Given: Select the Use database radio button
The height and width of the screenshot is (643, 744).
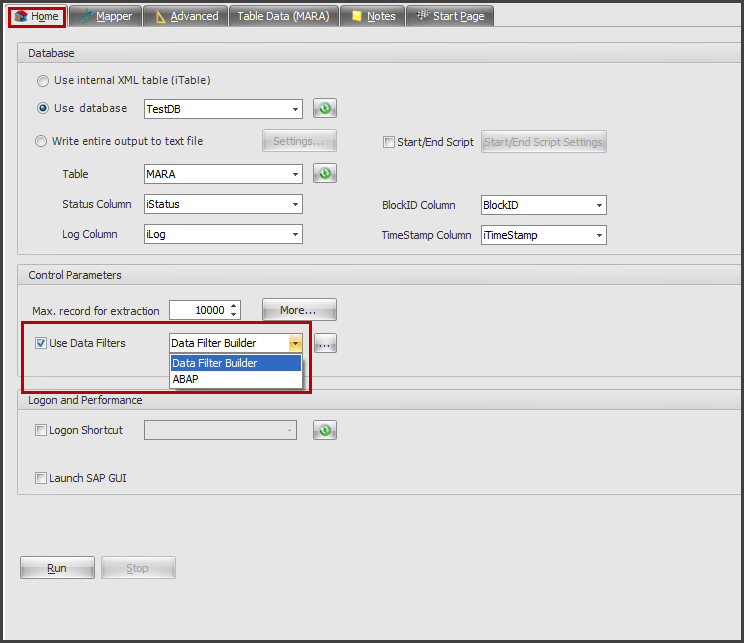Looking at the screenshot, I should [x=43, y=108].
